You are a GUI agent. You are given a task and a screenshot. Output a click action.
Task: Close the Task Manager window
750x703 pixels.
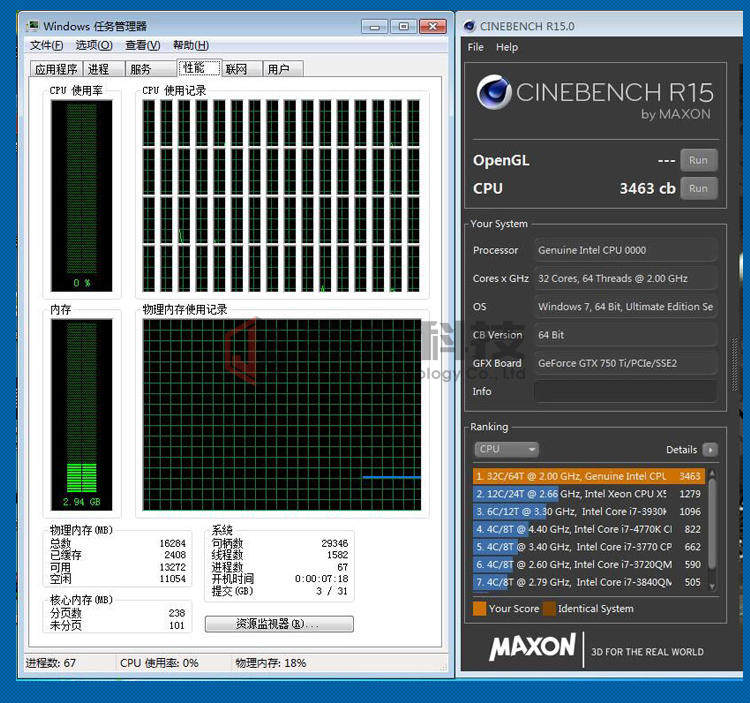click(433, 27)
